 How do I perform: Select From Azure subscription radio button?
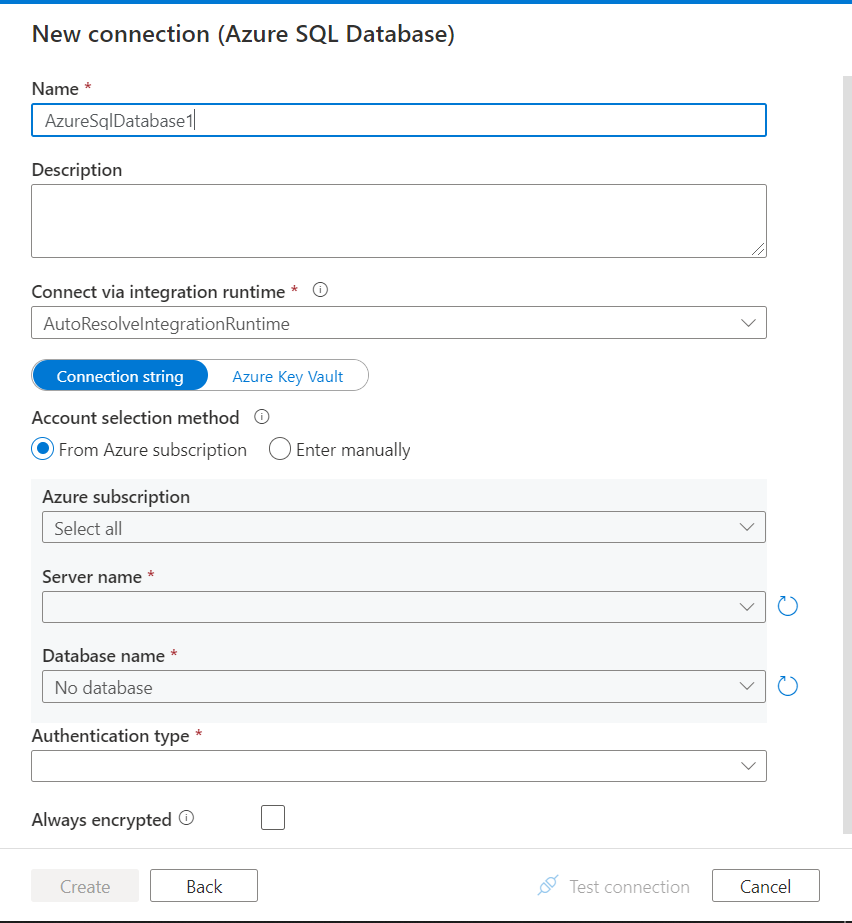coord(43,449)
